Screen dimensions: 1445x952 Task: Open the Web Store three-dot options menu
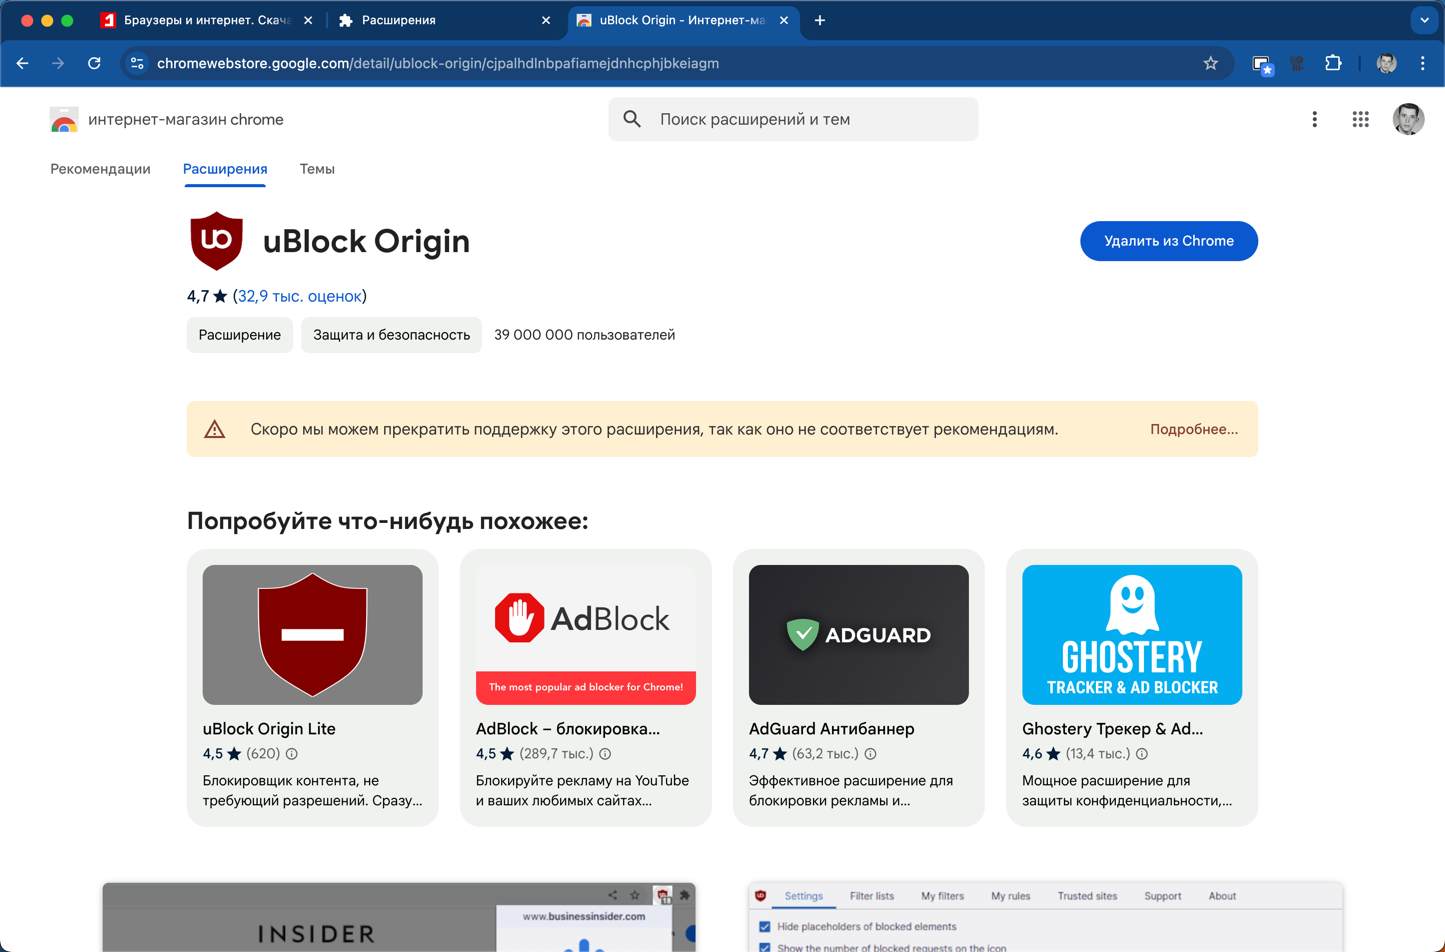tap(1314, 119)
